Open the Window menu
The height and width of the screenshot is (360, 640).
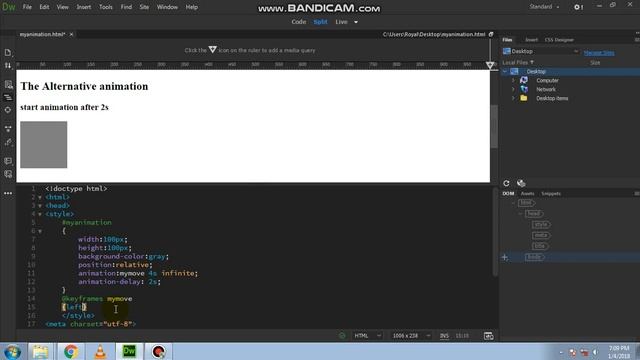(167, 7)
